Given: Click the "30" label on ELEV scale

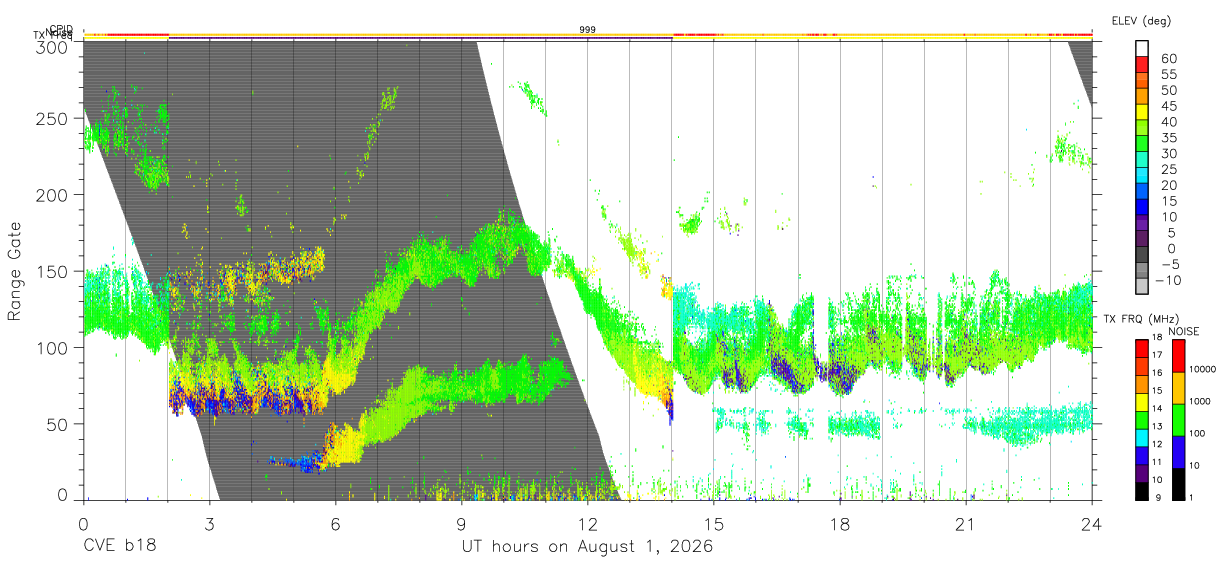Looking at the screenshot, I should click(x=1168, y=154).
